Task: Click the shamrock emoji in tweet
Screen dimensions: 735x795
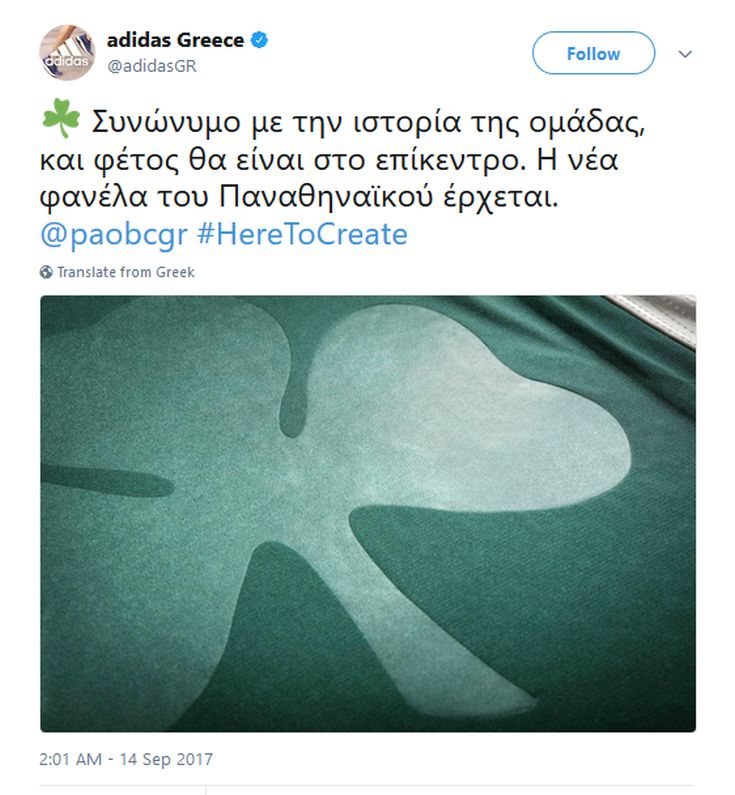Action: pyautogui.click(x=61, y=119)
